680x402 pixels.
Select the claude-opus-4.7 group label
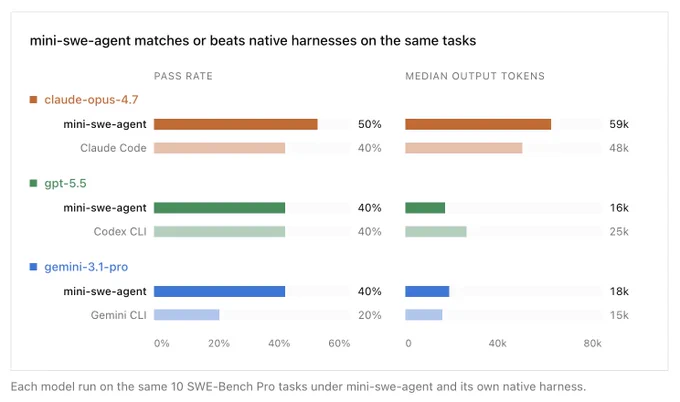coord(91,100)
